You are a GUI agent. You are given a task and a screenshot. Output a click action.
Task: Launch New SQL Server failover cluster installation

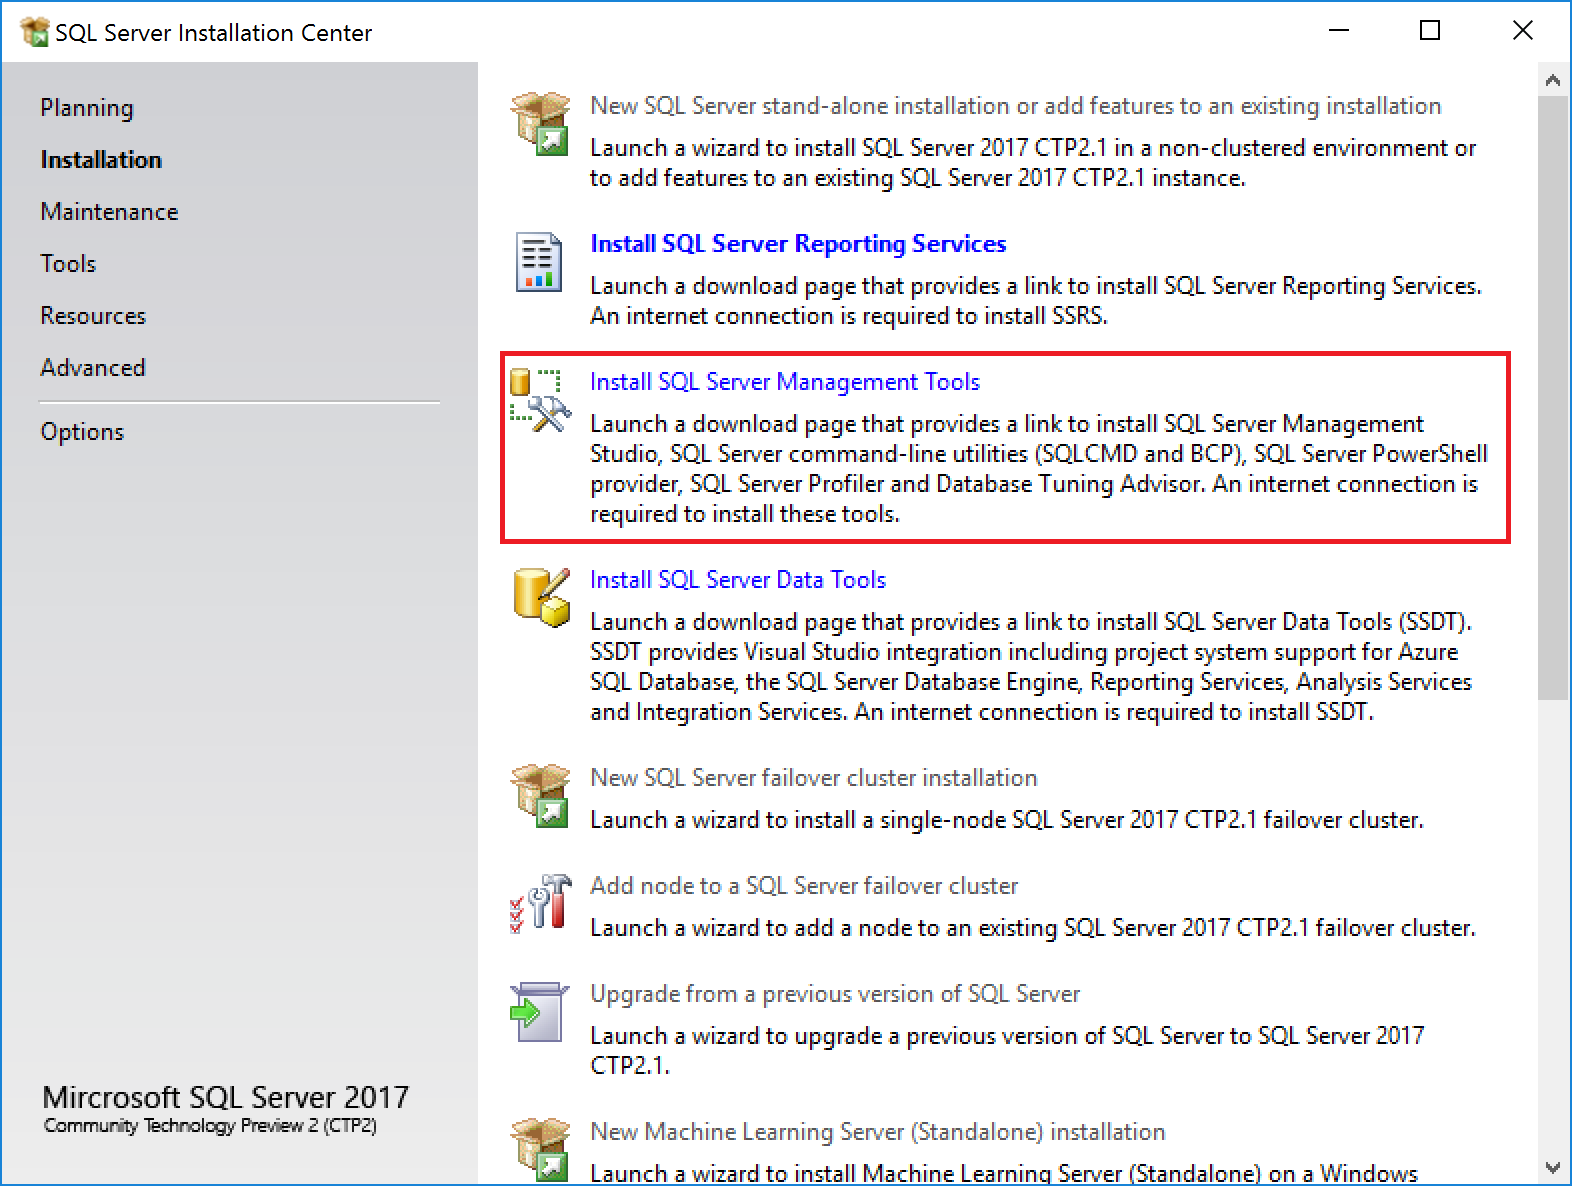[813, 778]
